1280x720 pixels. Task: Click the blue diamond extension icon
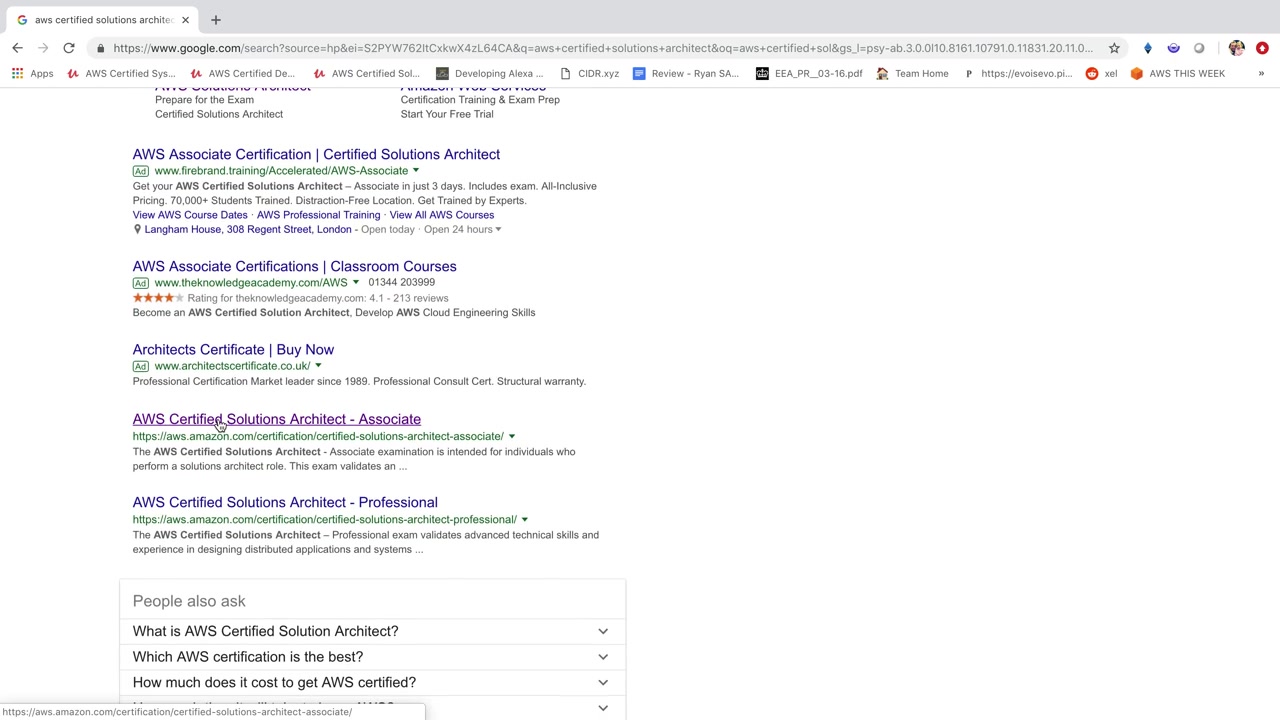(1148, 48)
